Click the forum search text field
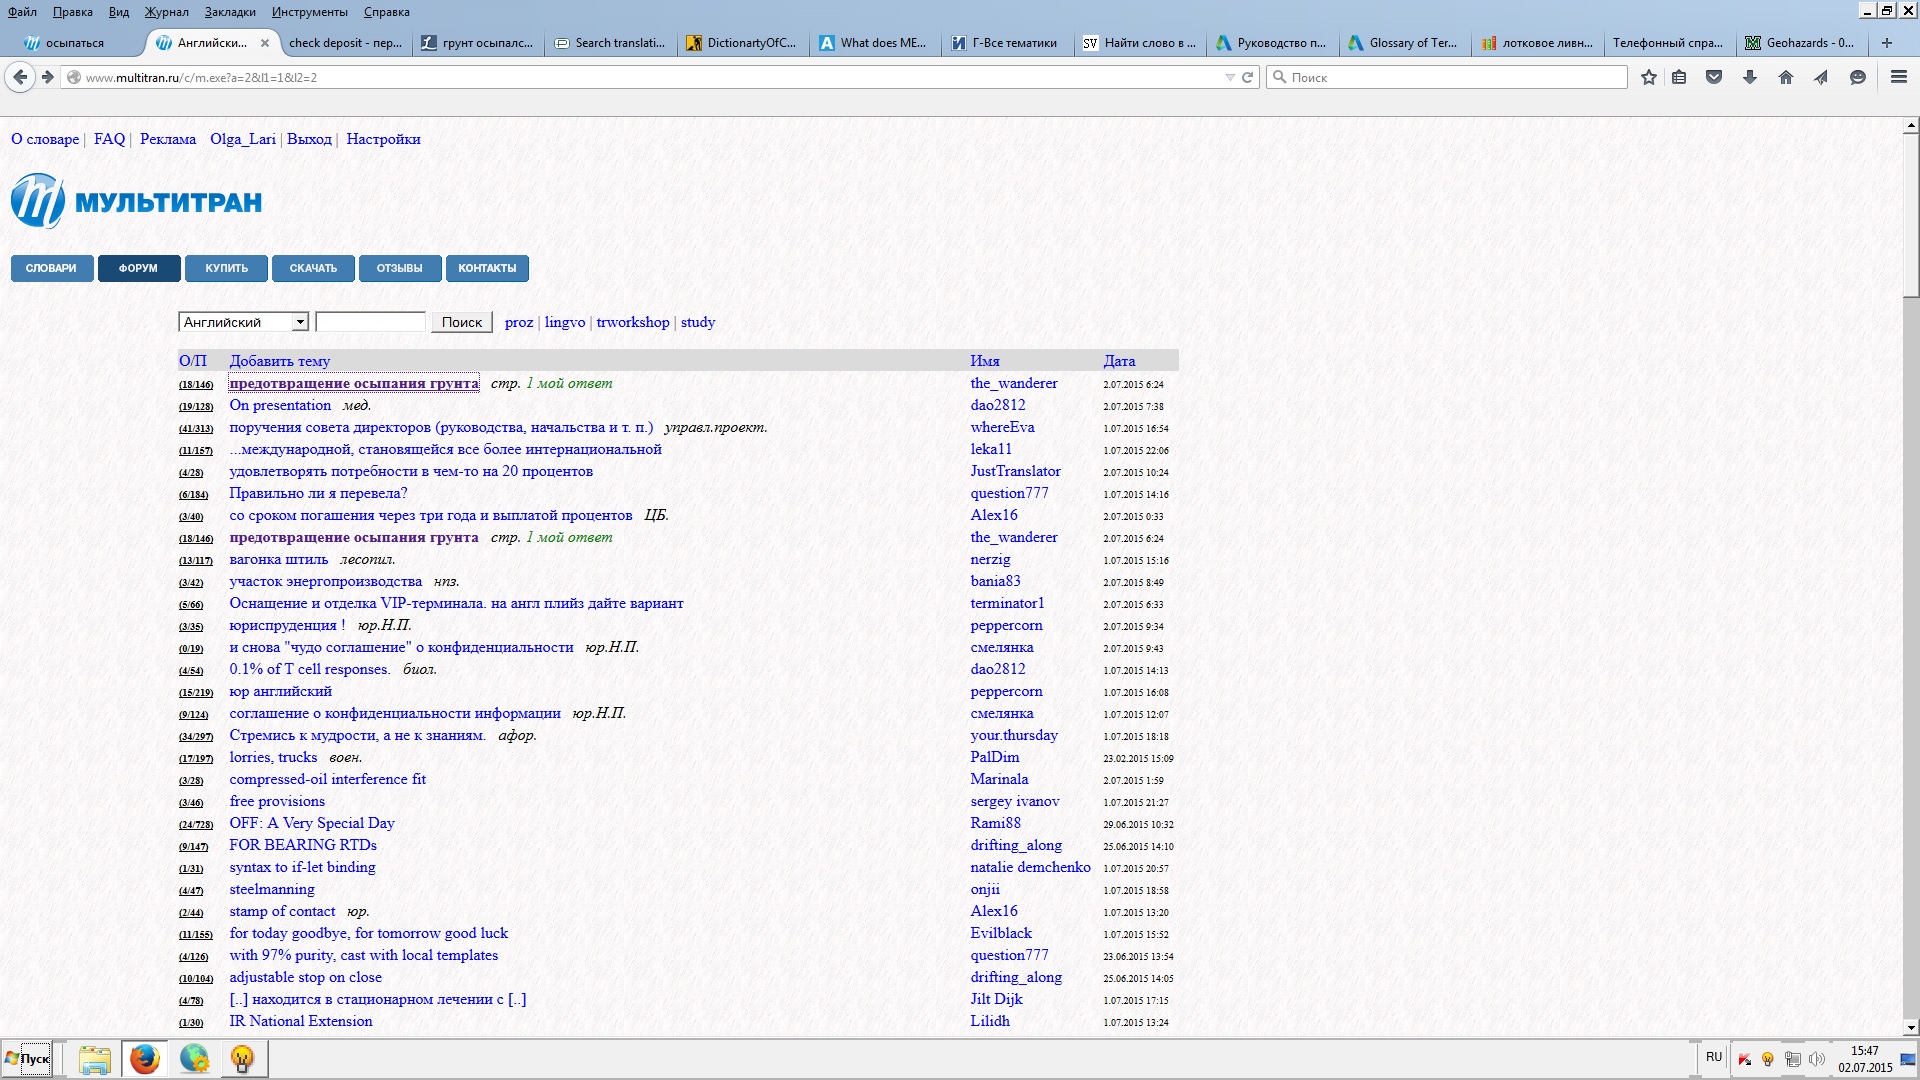 pos(370,322)
